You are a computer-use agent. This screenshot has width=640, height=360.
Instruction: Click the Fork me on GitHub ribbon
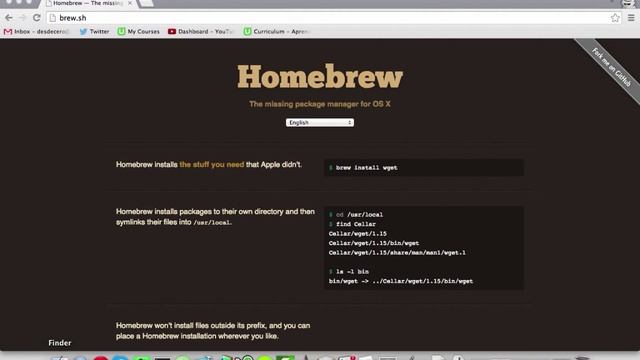[611, 67]
